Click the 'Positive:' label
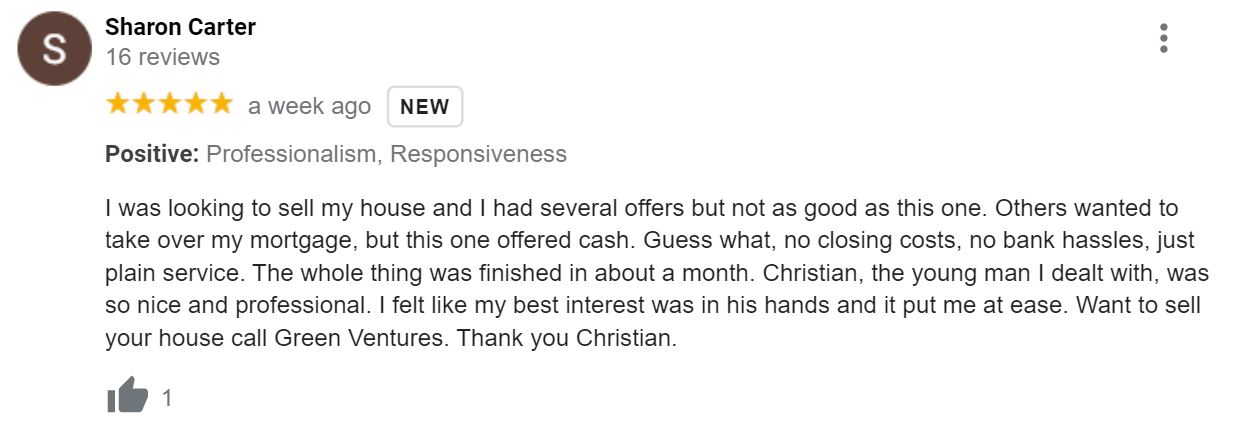 152,154
